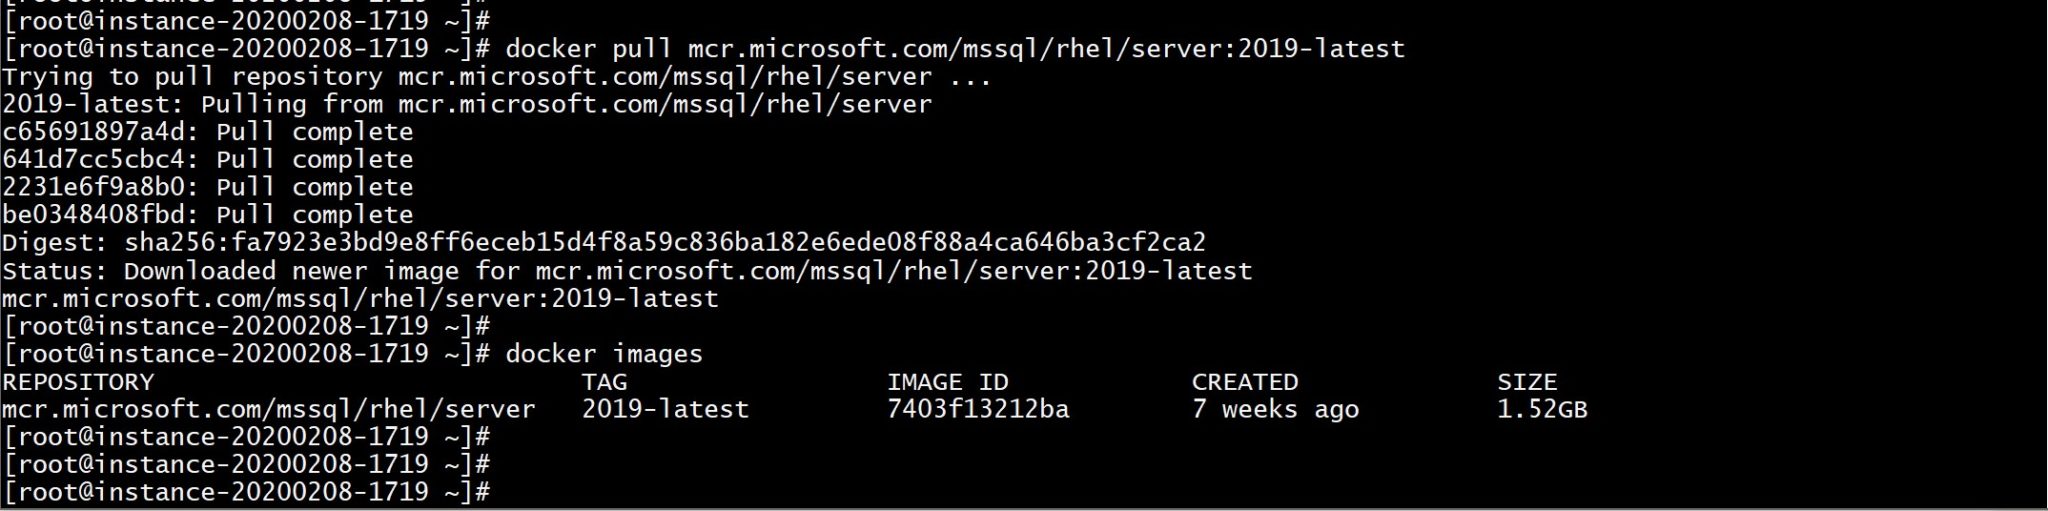Screen dimensions: 2048x511
Task: Click the last shell prompt at the bottom
Action: [246, 492]
